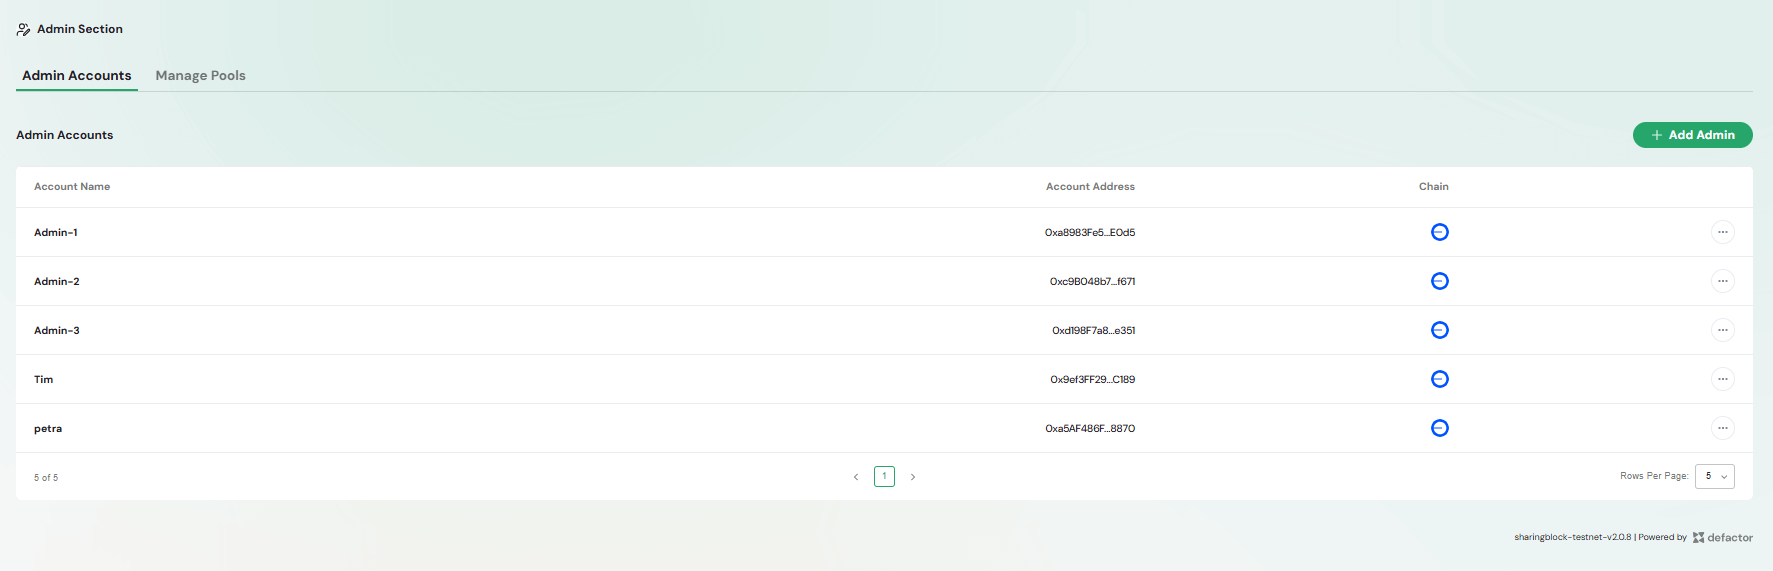Click address 0xa8983Fe5...E0d5

[x=1090, y=232]
